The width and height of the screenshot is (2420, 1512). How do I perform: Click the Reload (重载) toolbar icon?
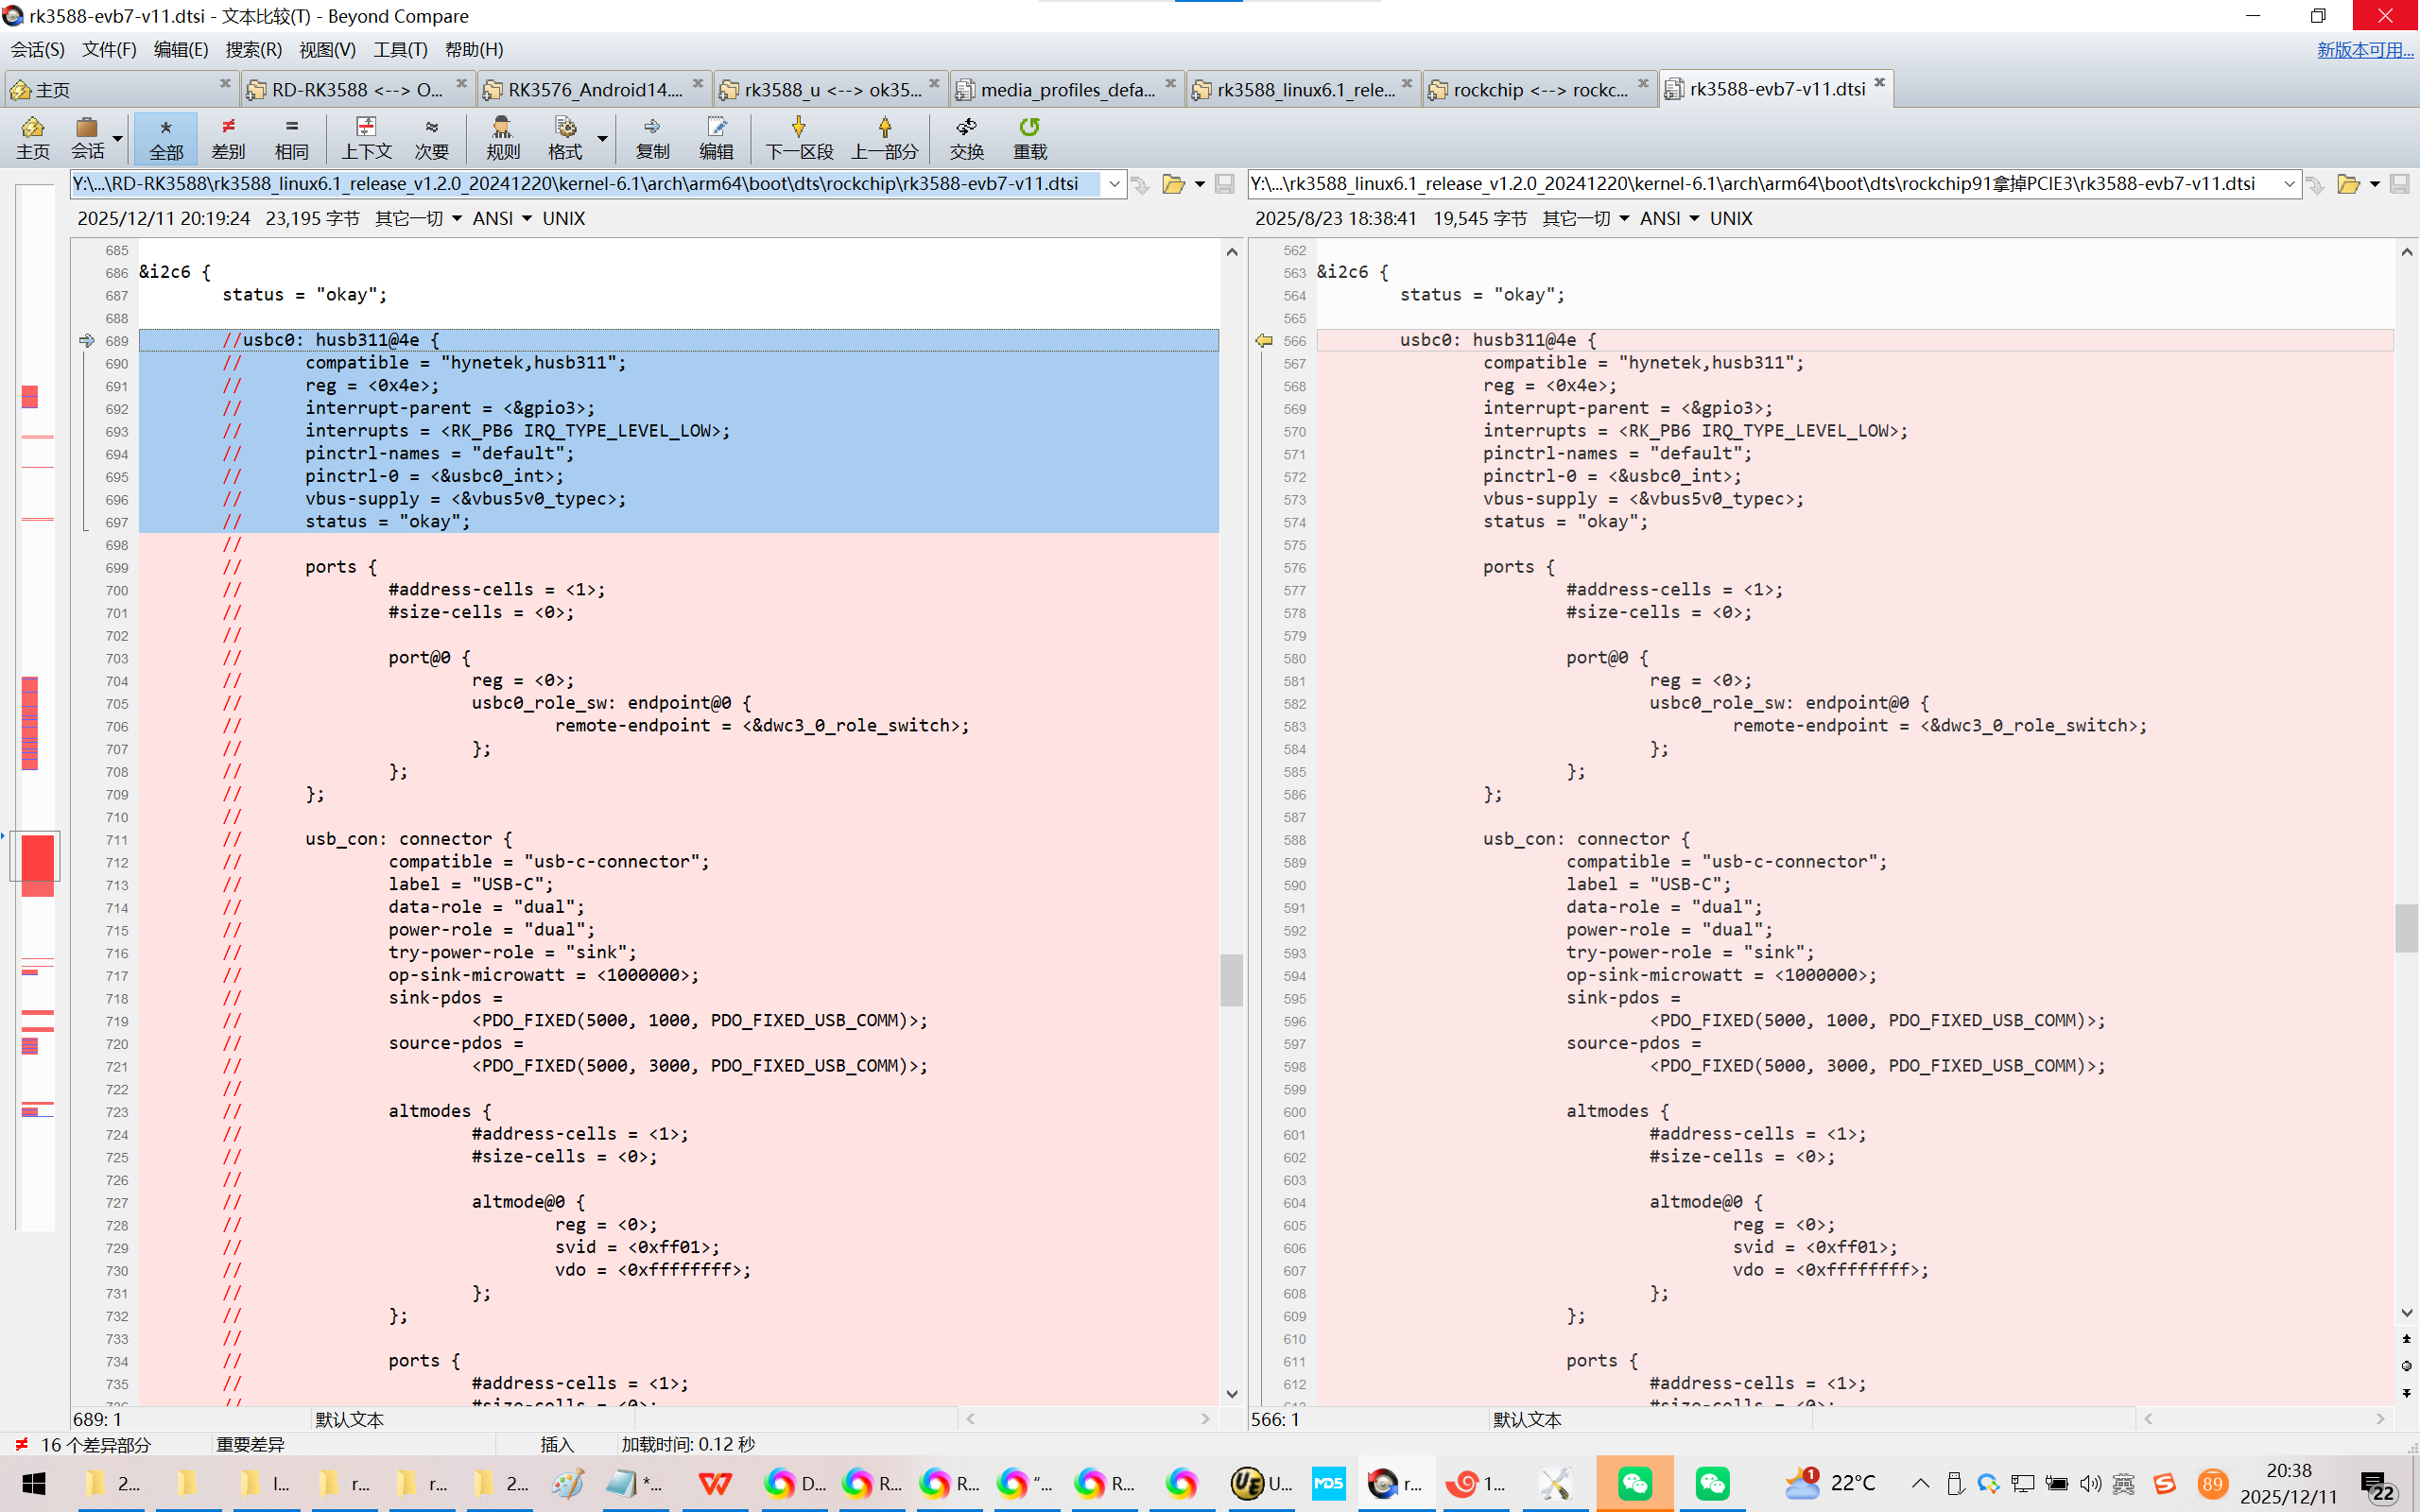click(x=1029, y=137)
